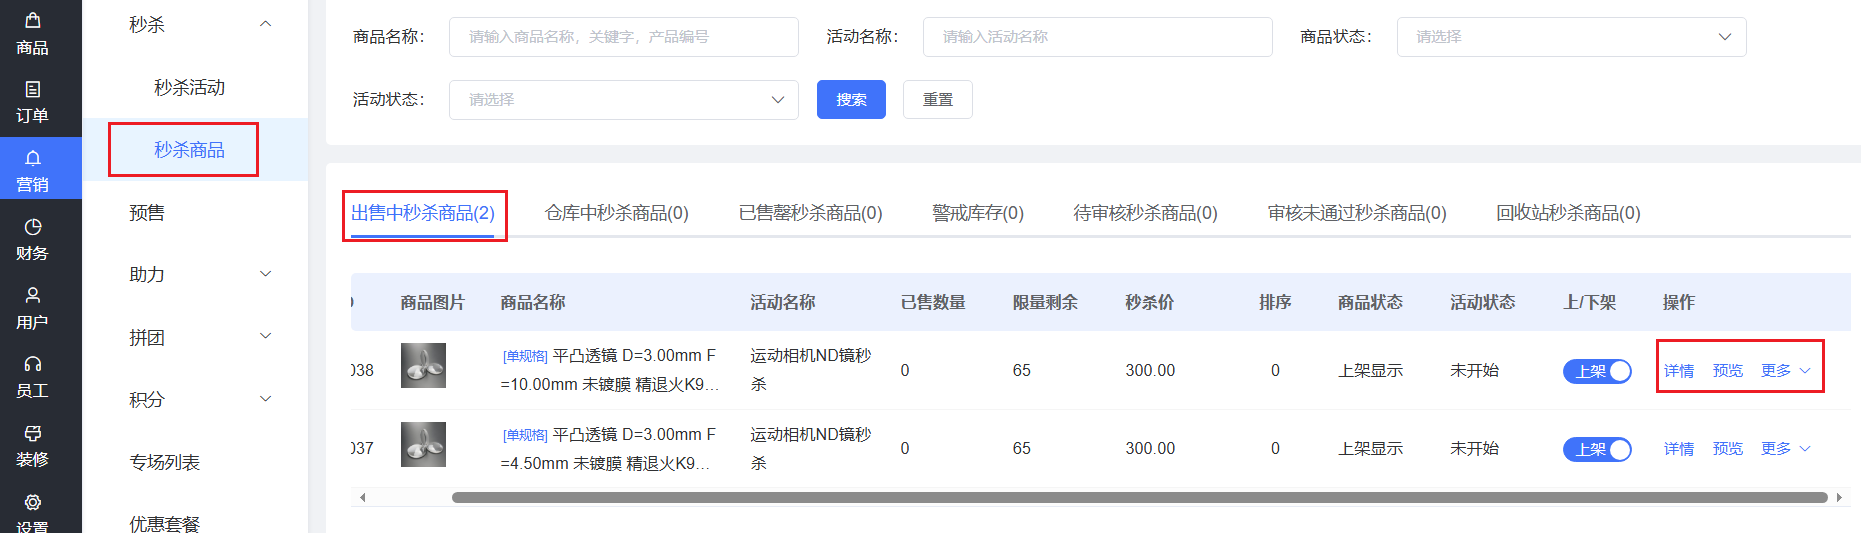The image size is (1861, 533).
Task: Open the 活动状态 dropdown
Action: 623,100
